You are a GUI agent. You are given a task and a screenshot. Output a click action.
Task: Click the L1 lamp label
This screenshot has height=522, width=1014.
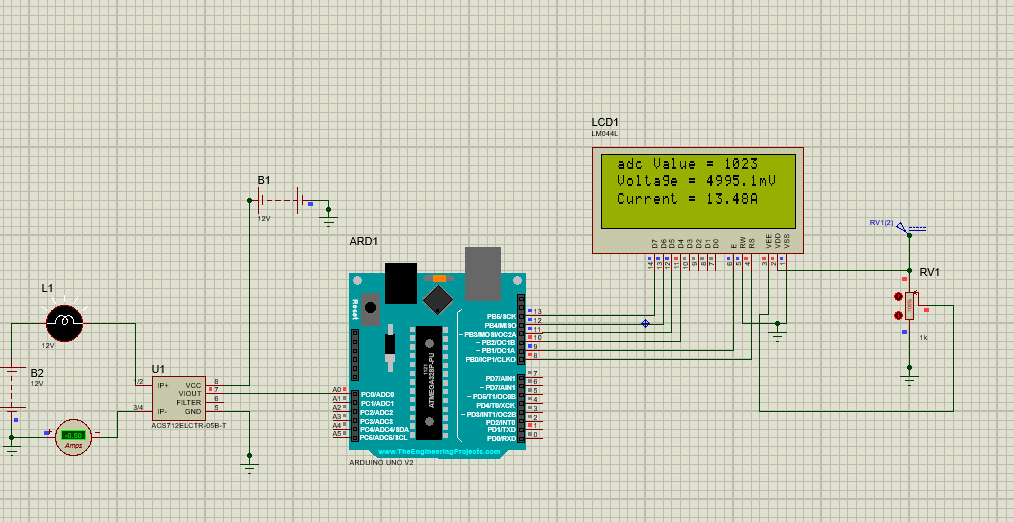click(x=47, y=288)
